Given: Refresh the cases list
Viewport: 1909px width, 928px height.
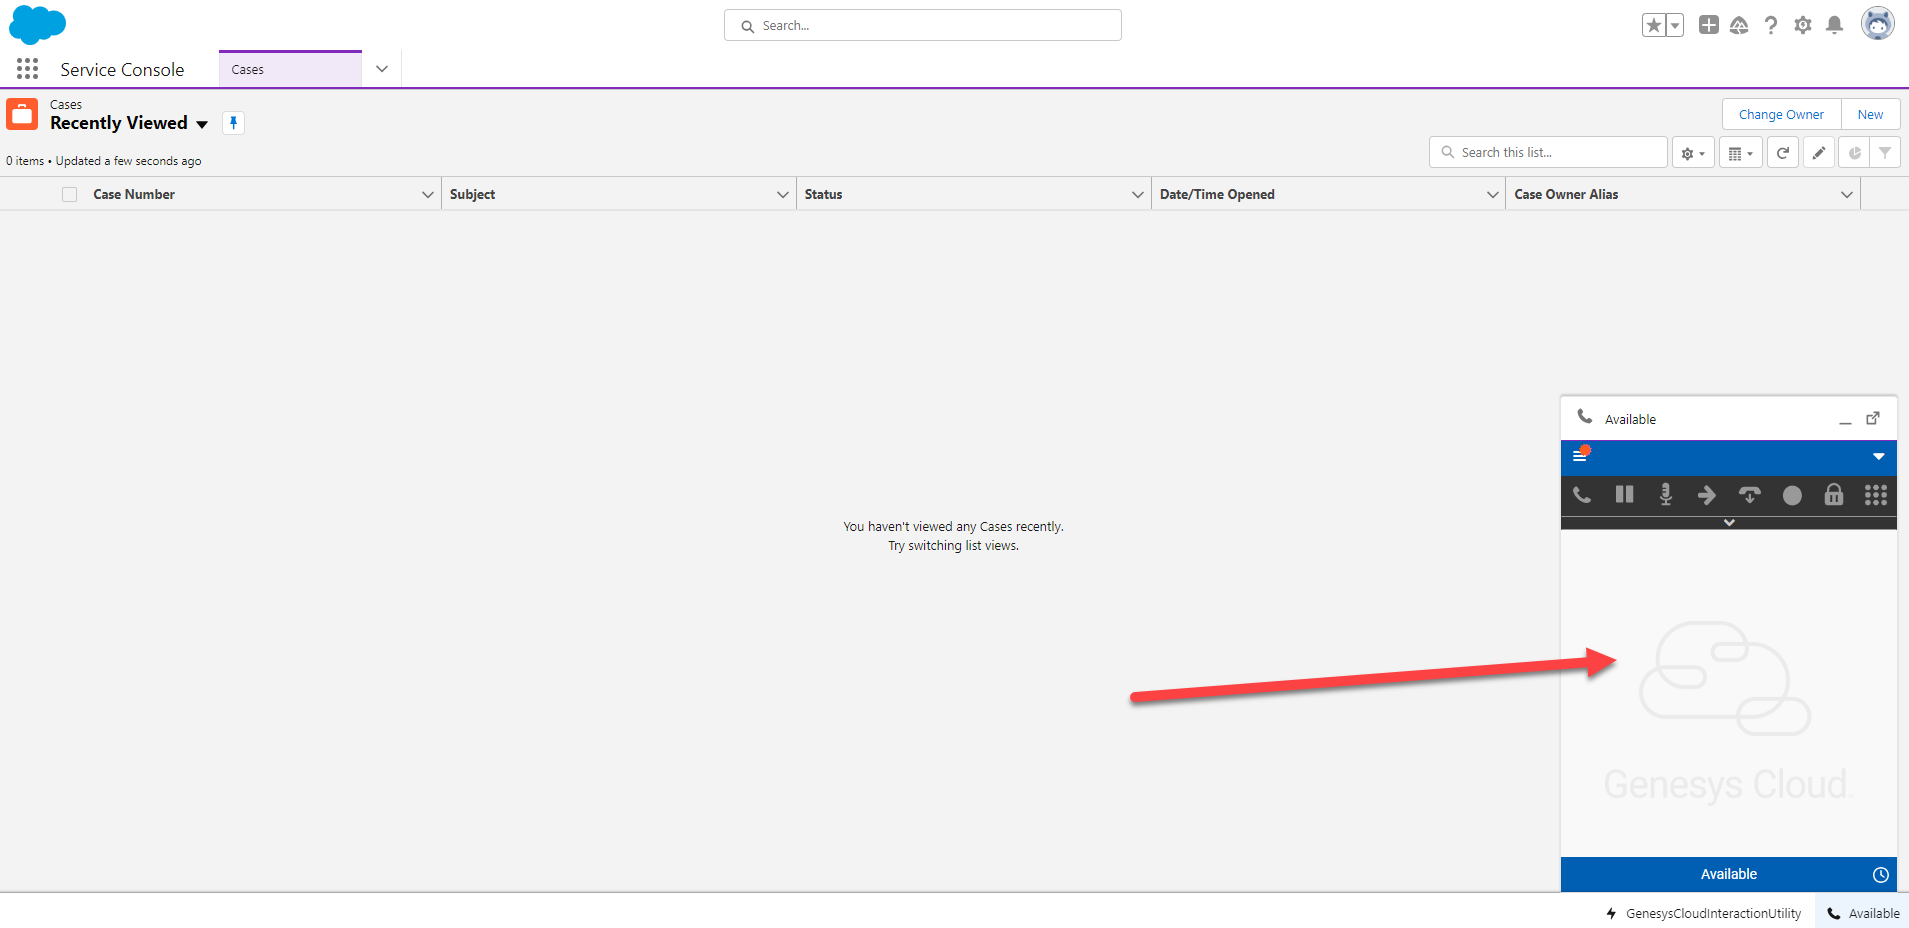Looking at the screenshot, I should click(x=1783, y=153).
